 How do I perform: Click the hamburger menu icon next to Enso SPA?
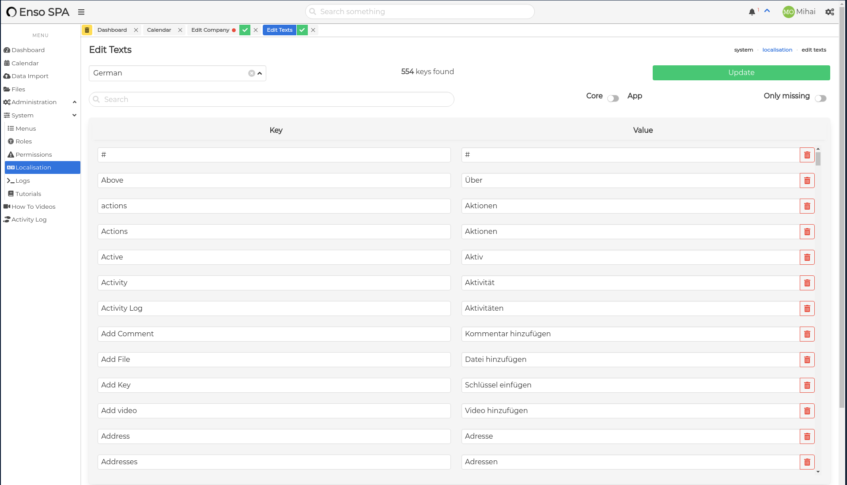point(81,12)
